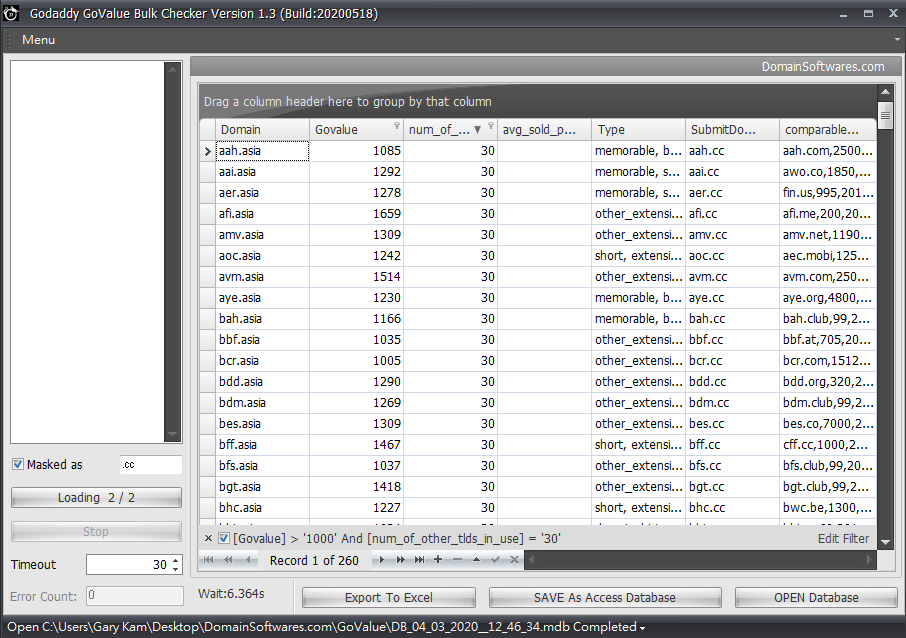This screenshot has width=906, height=638.
Task: Click the filter expression text
Action: tap(397, 539)
